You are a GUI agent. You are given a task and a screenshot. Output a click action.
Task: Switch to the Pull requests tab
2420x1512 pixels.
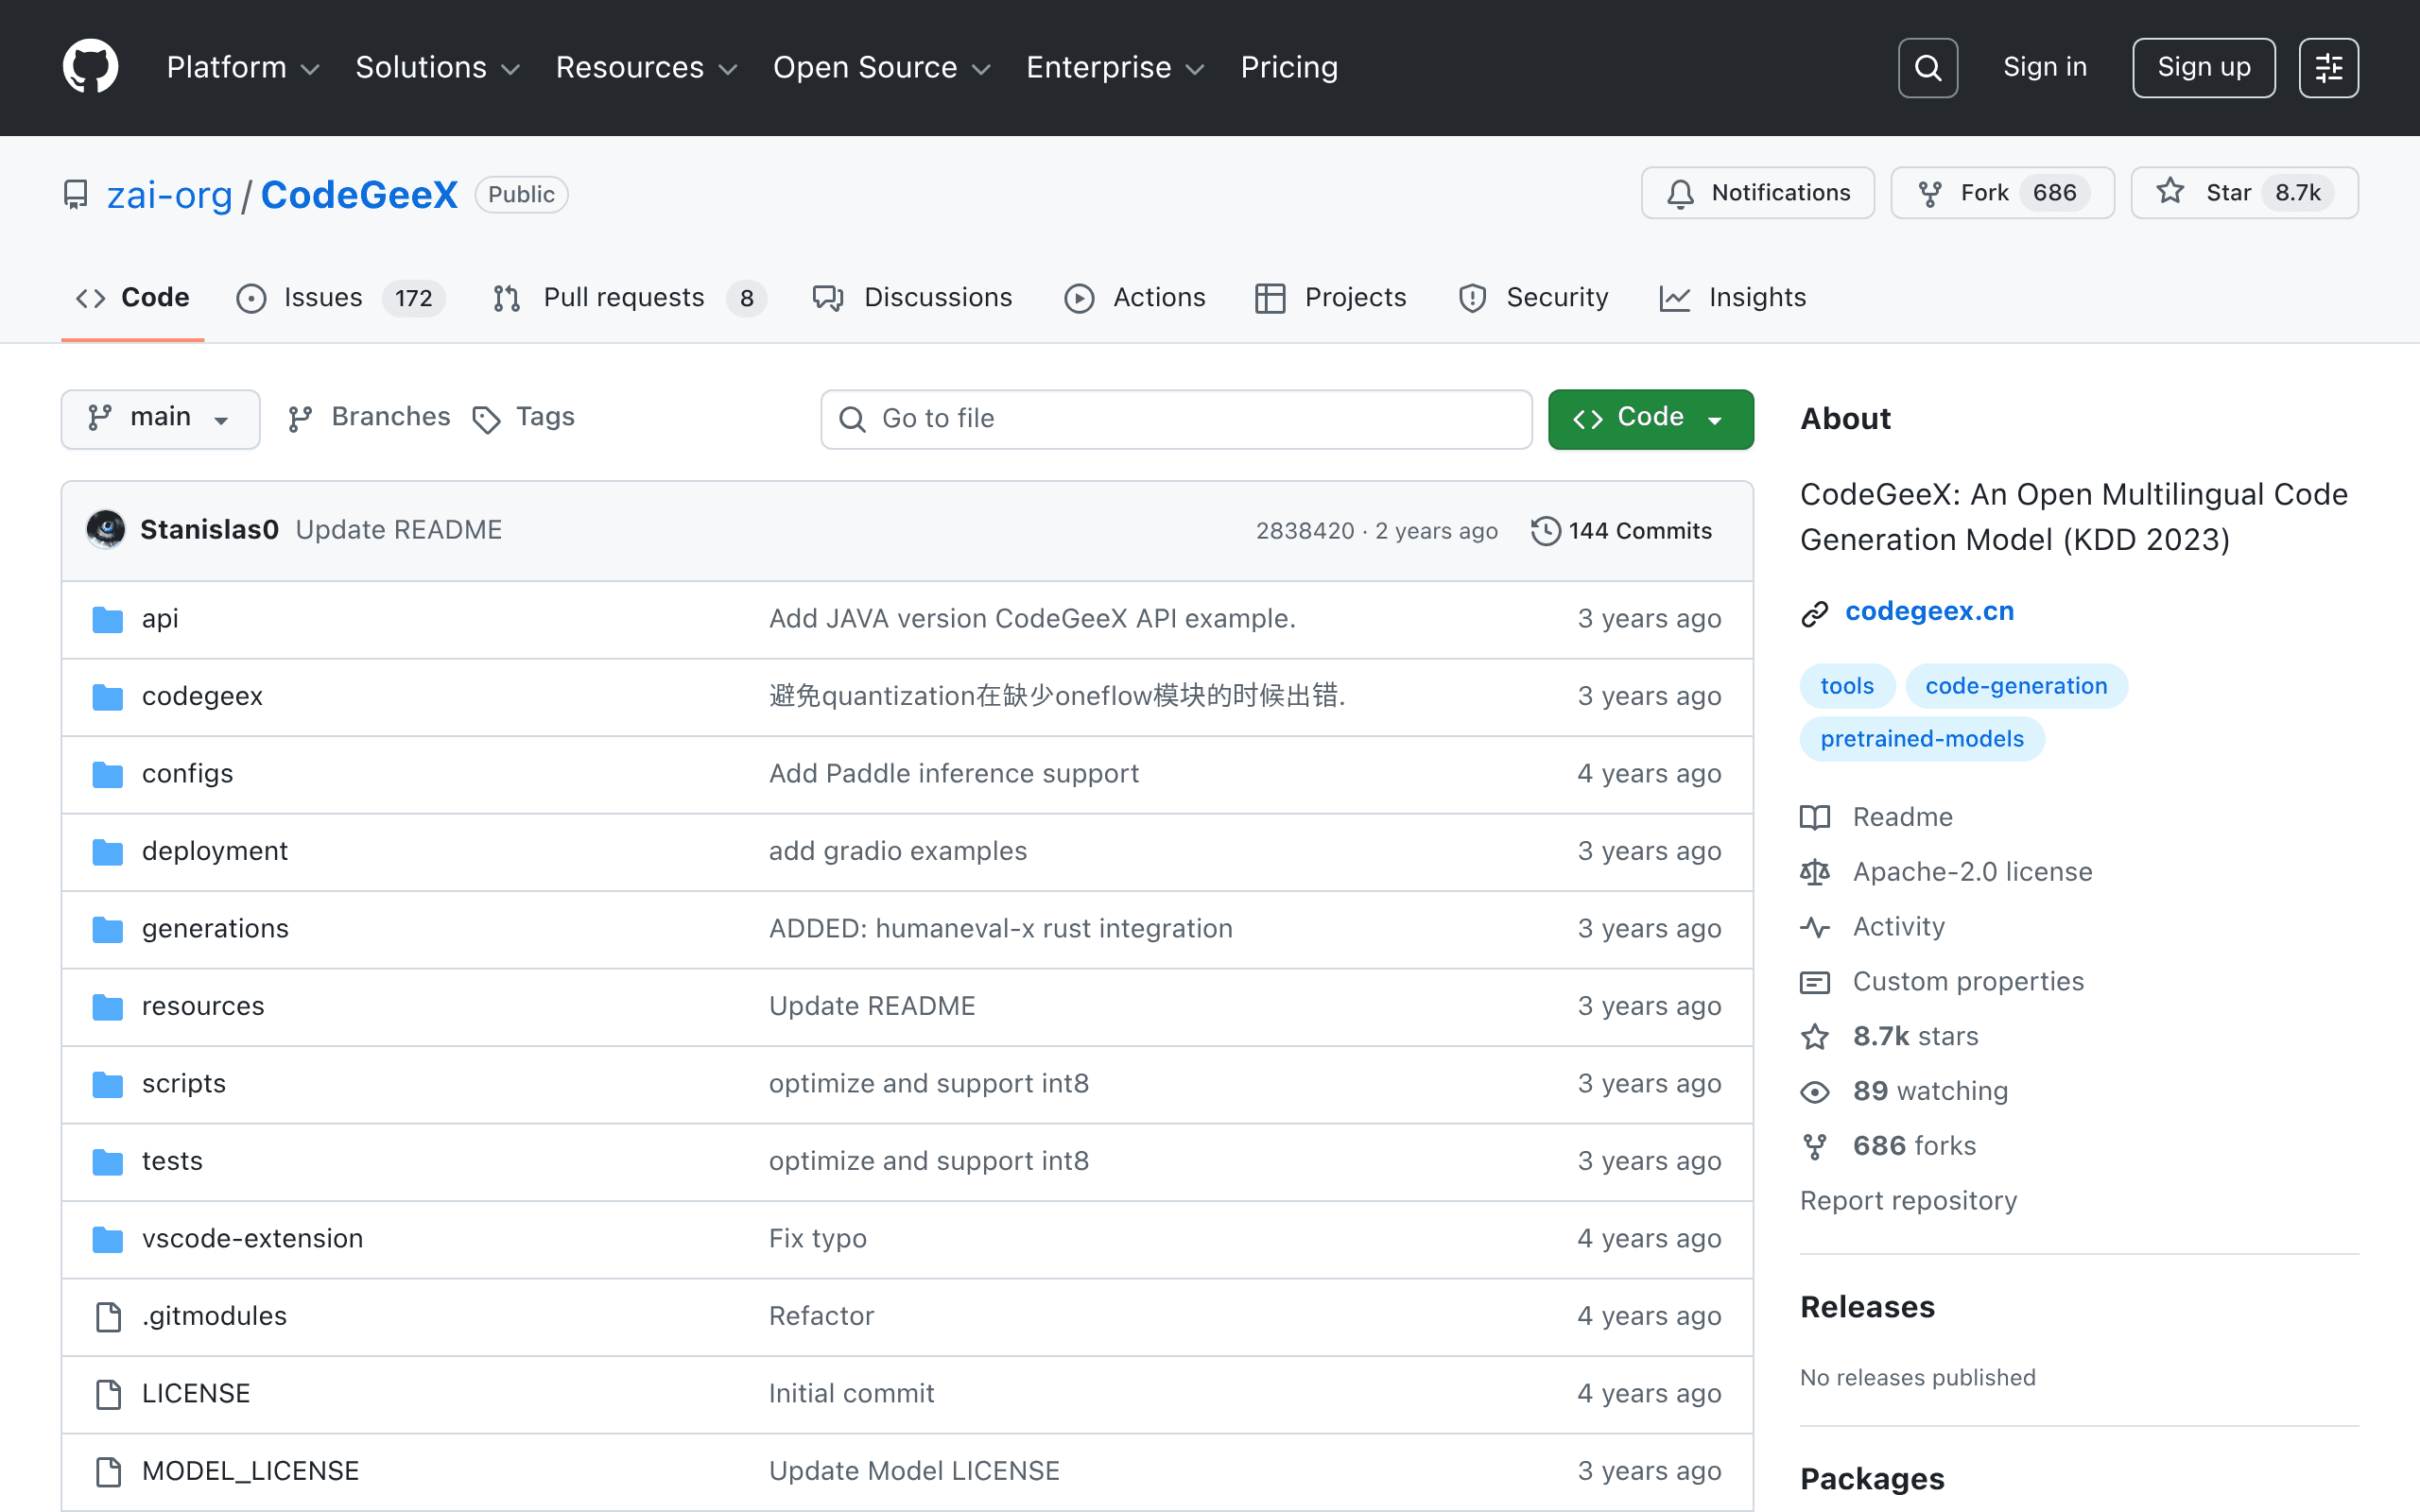click(x=629, y=298)
